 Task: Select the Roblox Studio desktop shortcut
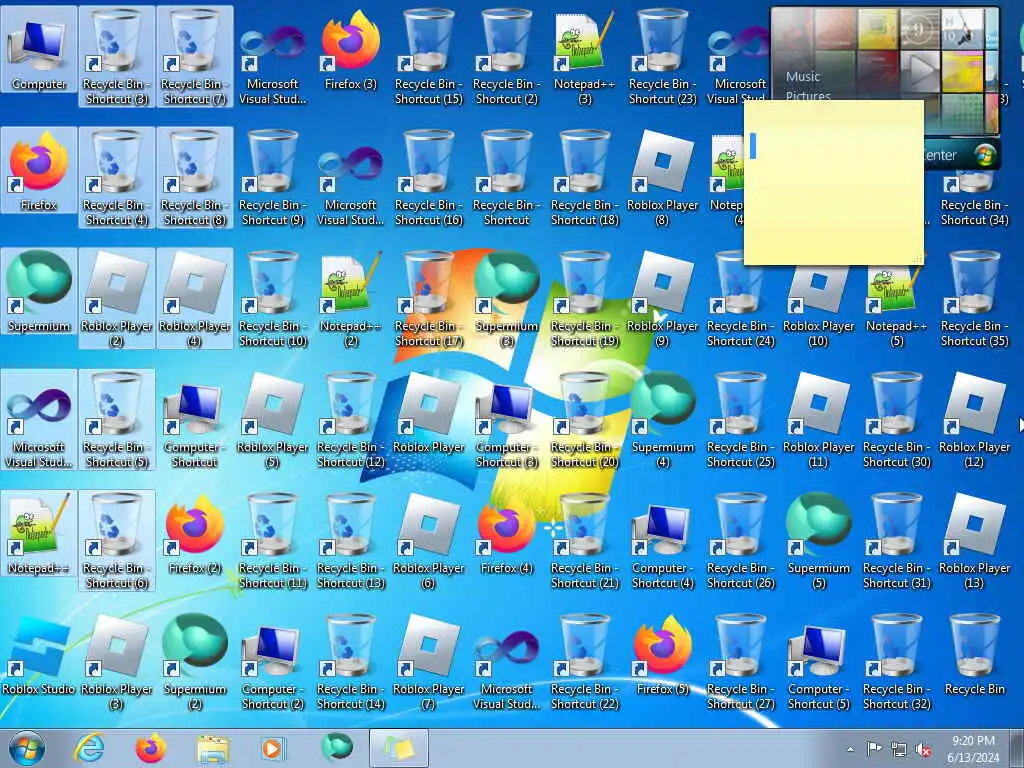click(39, 656)
